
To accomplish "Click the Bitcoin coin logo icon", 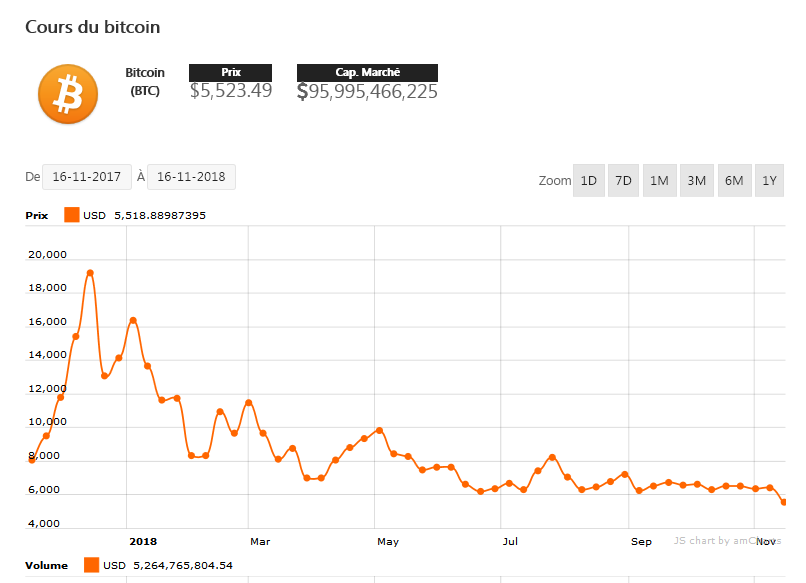I will [x=67, y=93].
